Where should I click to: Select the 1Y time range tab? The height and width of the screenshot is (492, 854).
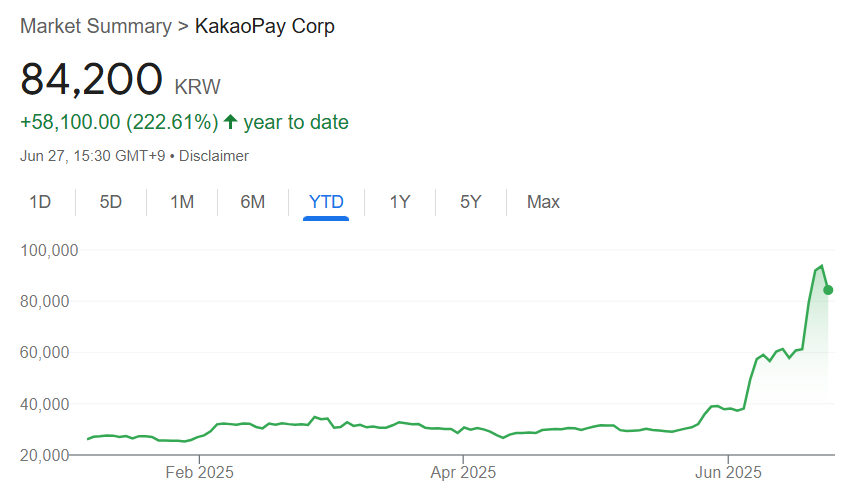point(400,202)
